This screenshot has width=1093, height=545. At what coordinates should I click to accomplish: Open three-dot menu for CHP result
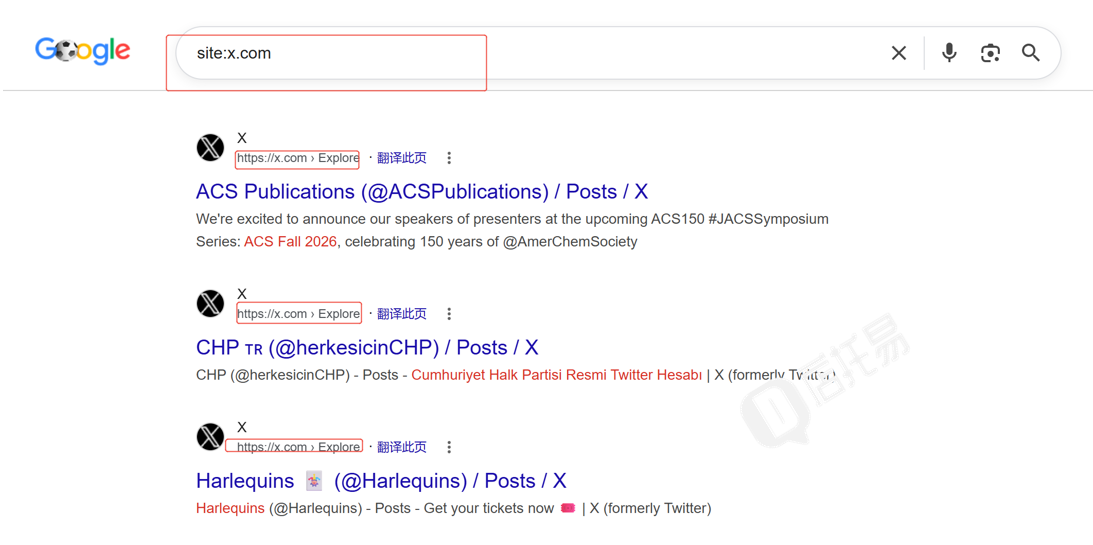click(449, 314)
